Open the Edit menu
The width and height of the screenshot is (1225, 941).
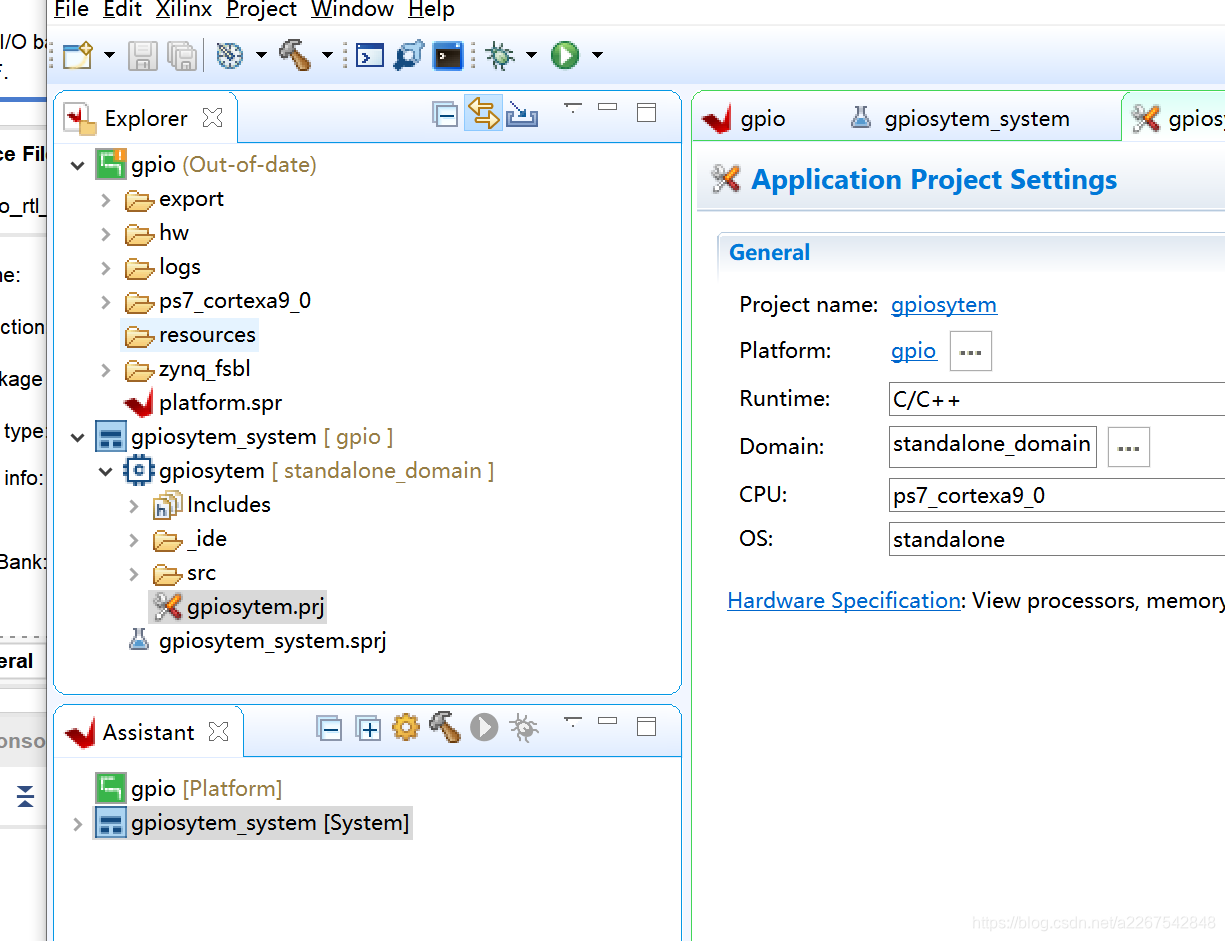pyautogui.click(x=122, y=10)
